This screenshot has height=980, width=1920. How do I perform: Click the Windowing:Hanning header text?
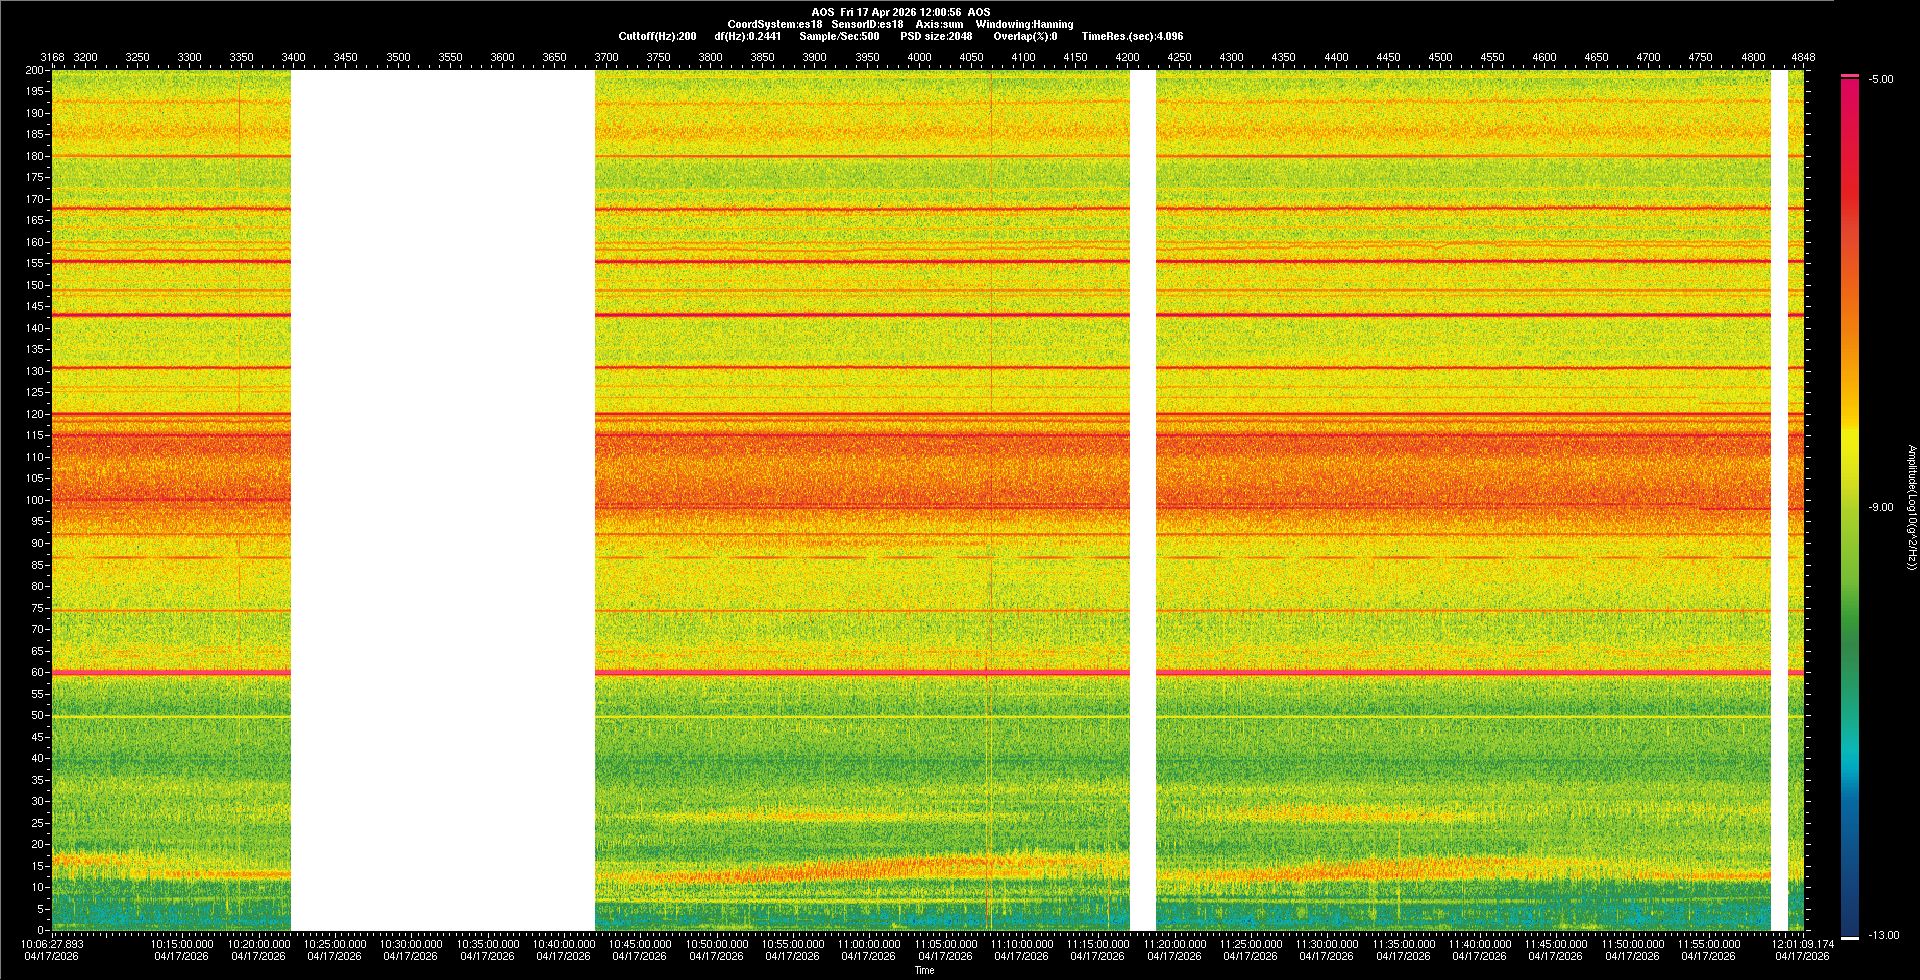click(x=1024, y=24)
